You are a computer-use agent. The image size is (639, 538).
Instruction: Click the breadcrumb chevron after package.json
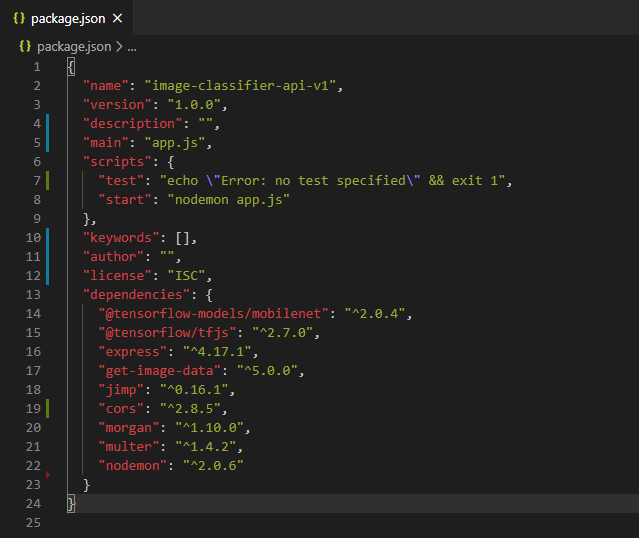(119, 47)
